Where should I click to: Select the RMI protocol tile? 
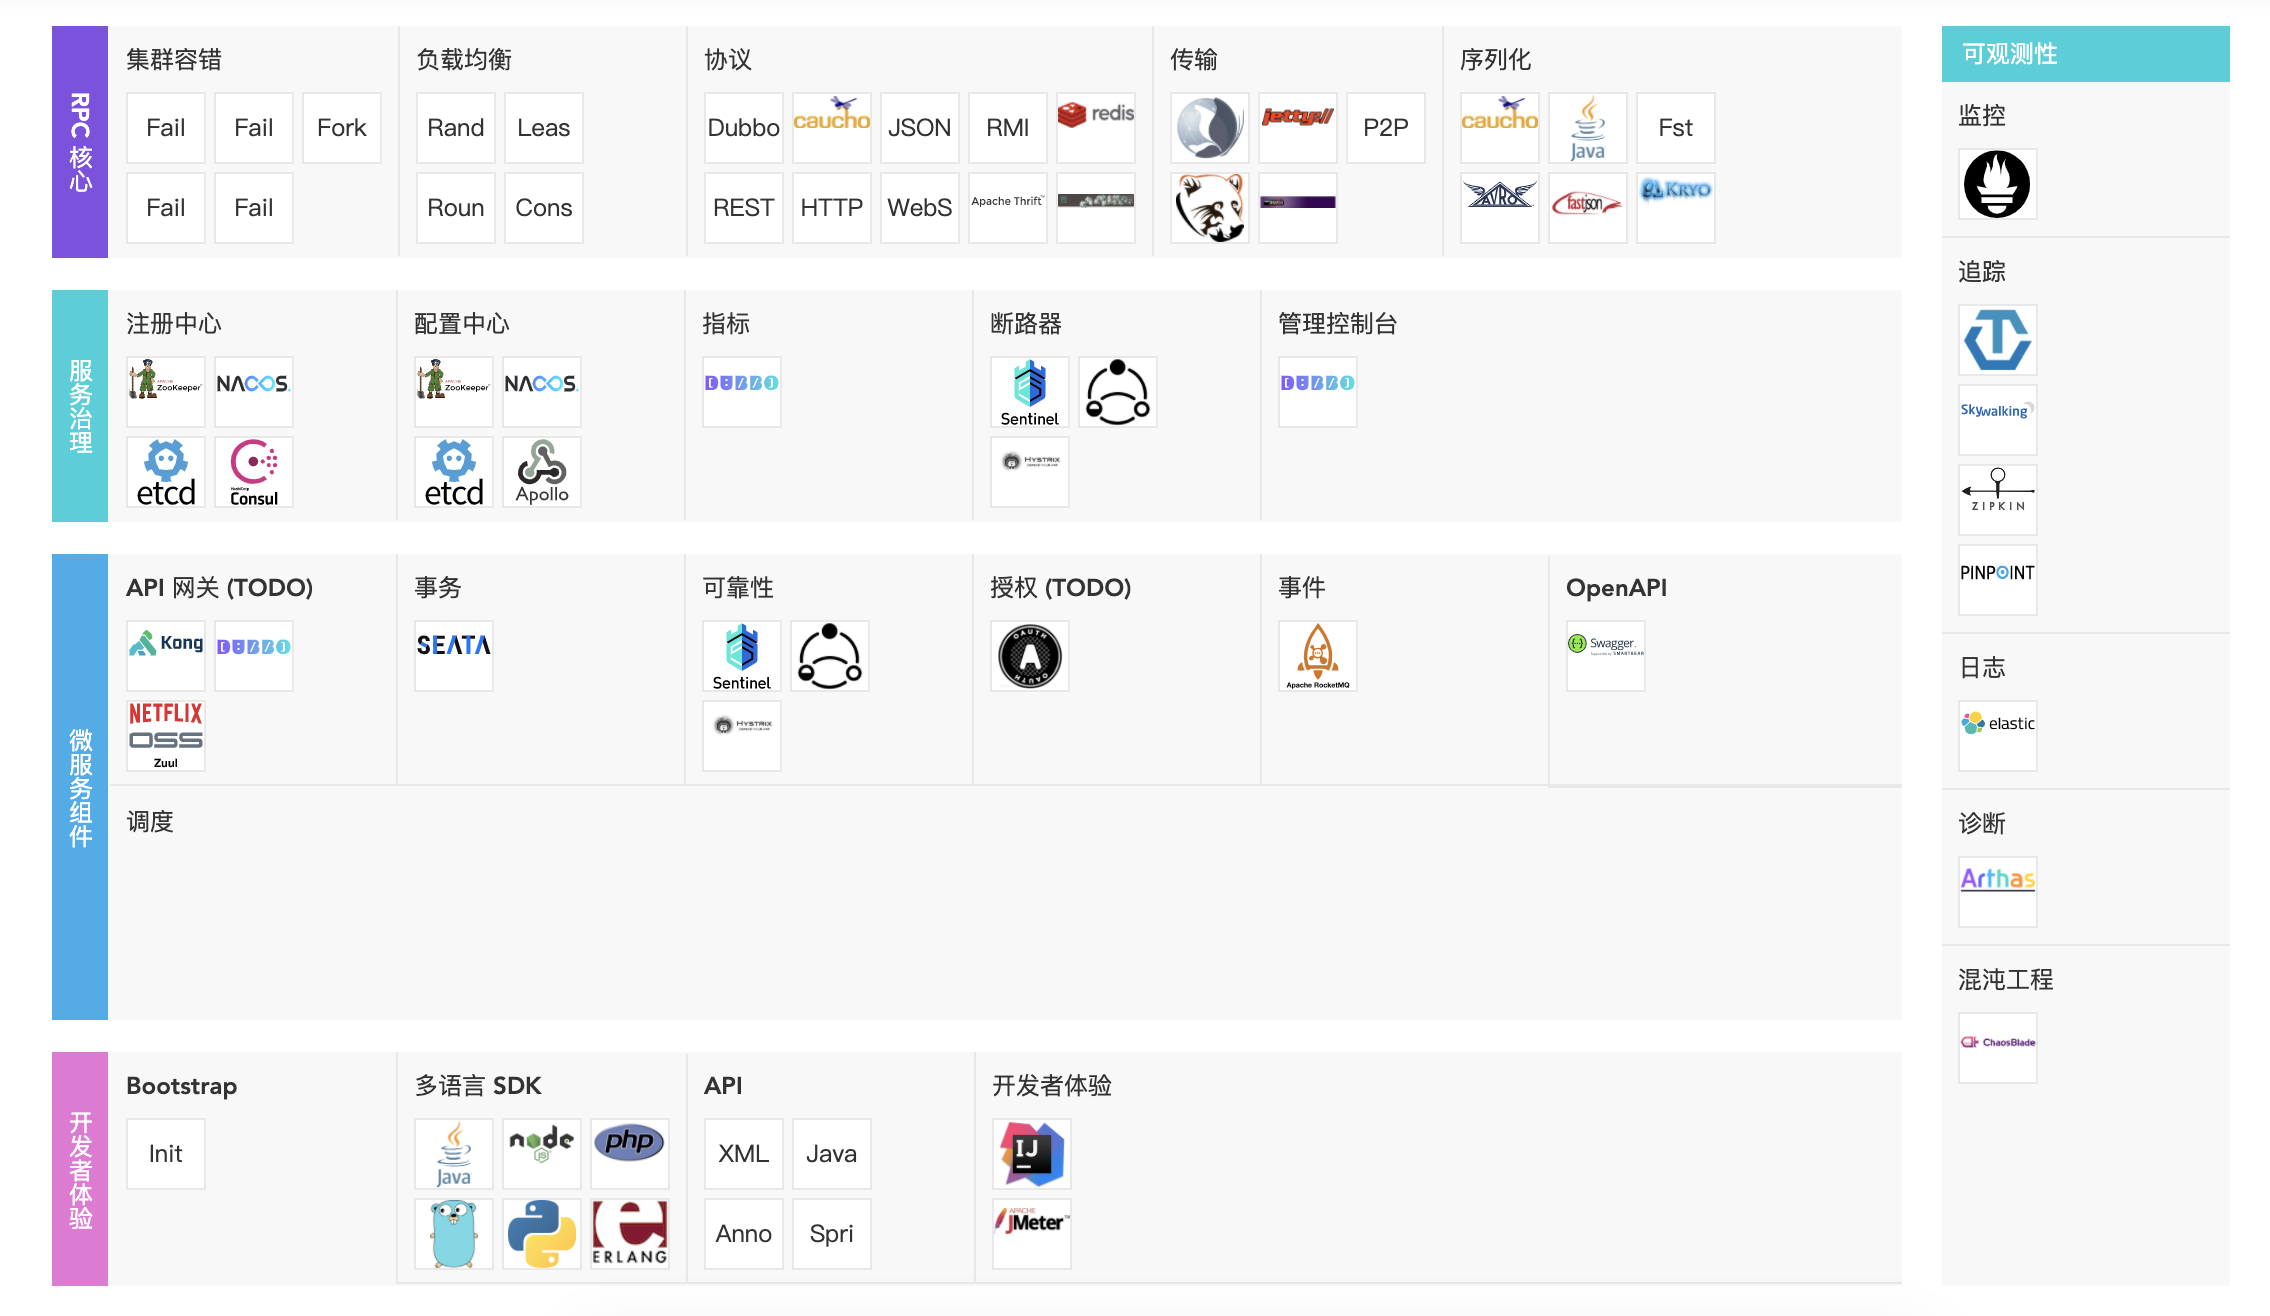click(x=1007, y=128)
